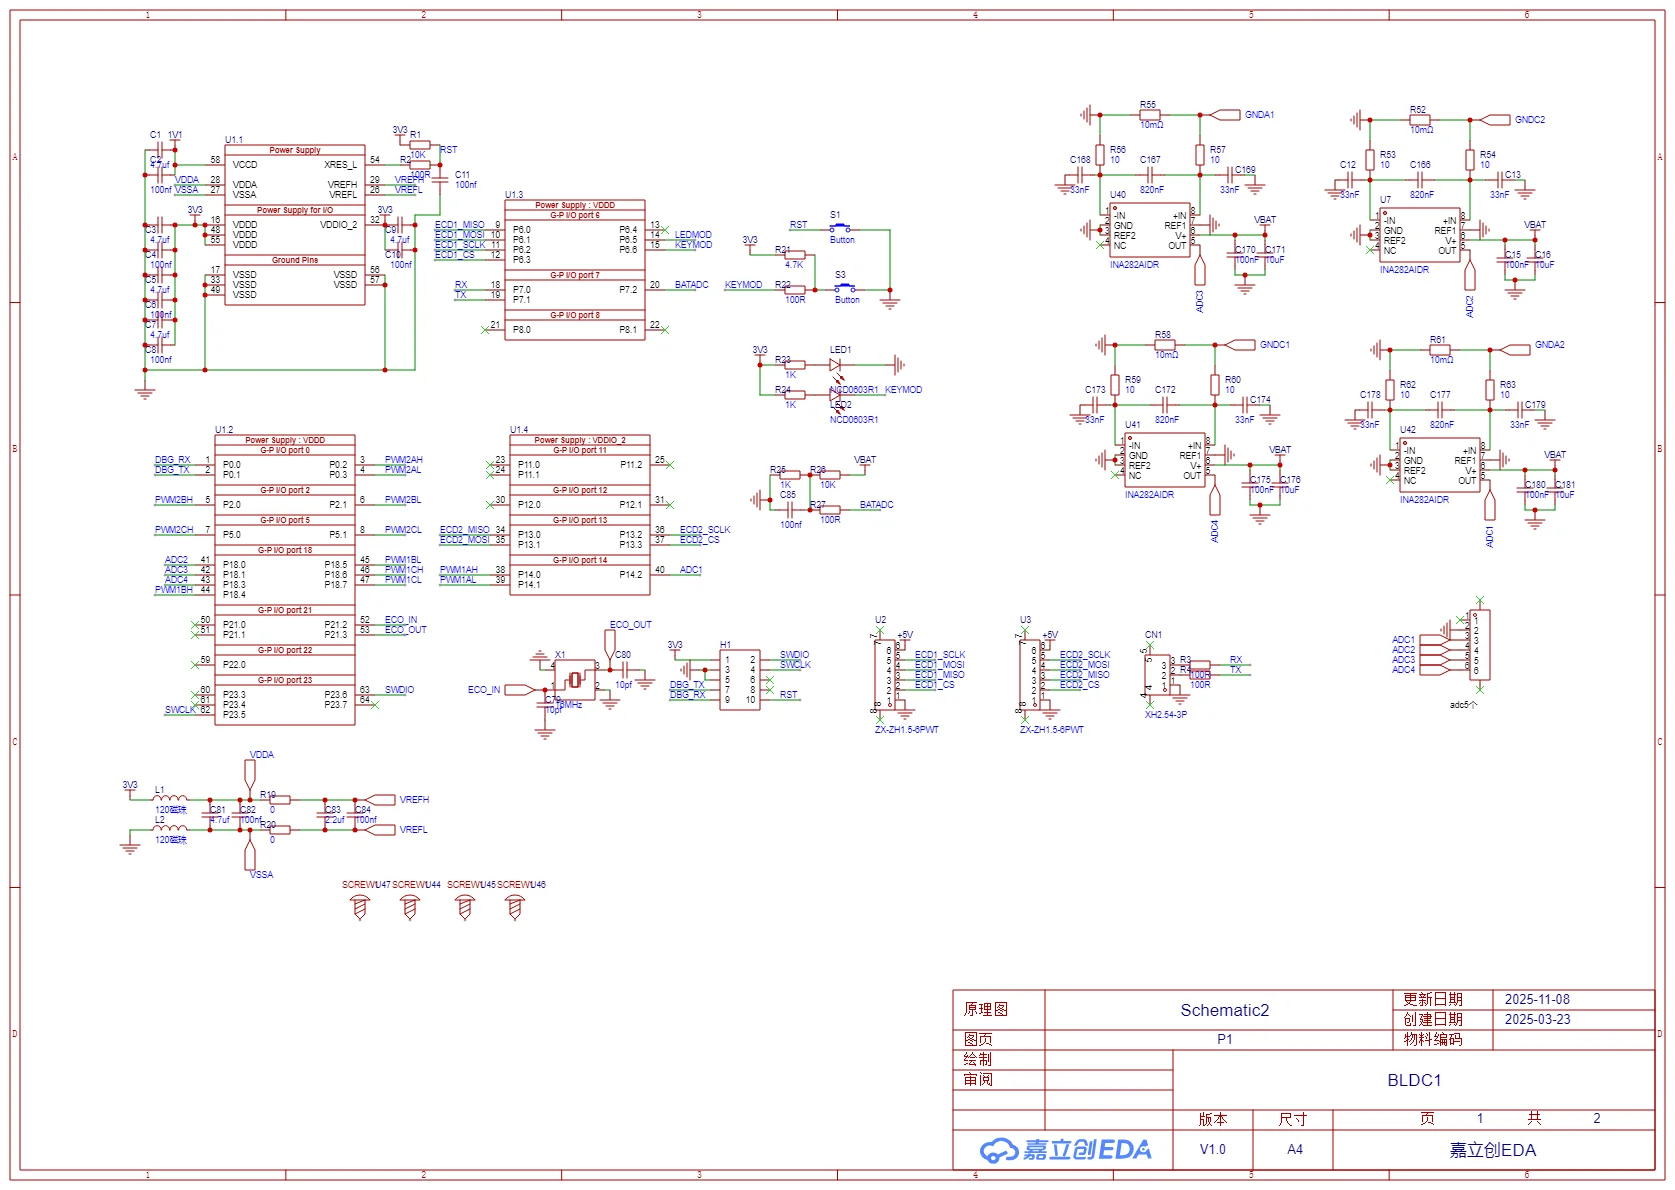Click the GNDA1 net port symbol

pos(1225,115)
